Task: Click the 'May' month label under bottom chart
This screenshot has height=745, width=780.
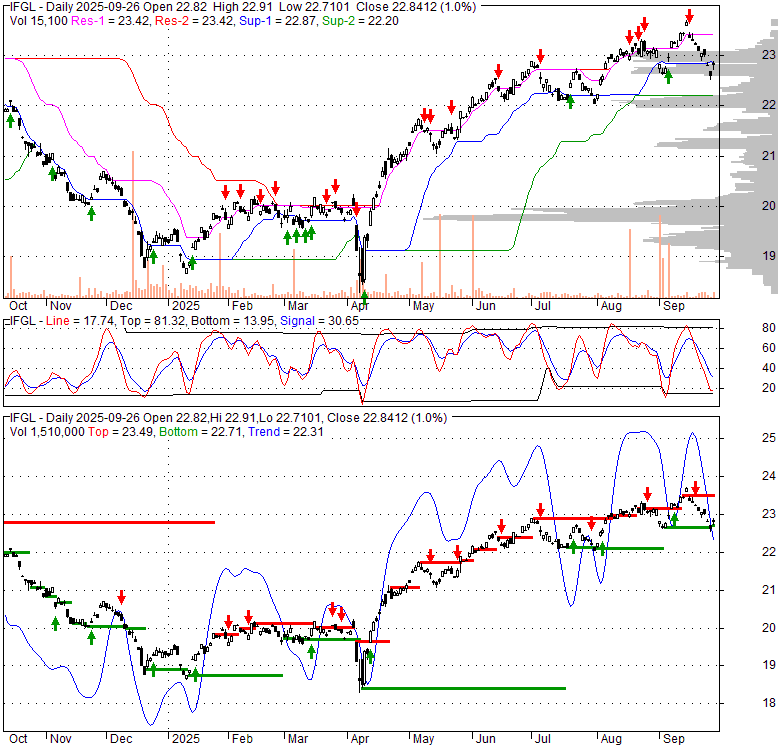Action: coord(423,739)
